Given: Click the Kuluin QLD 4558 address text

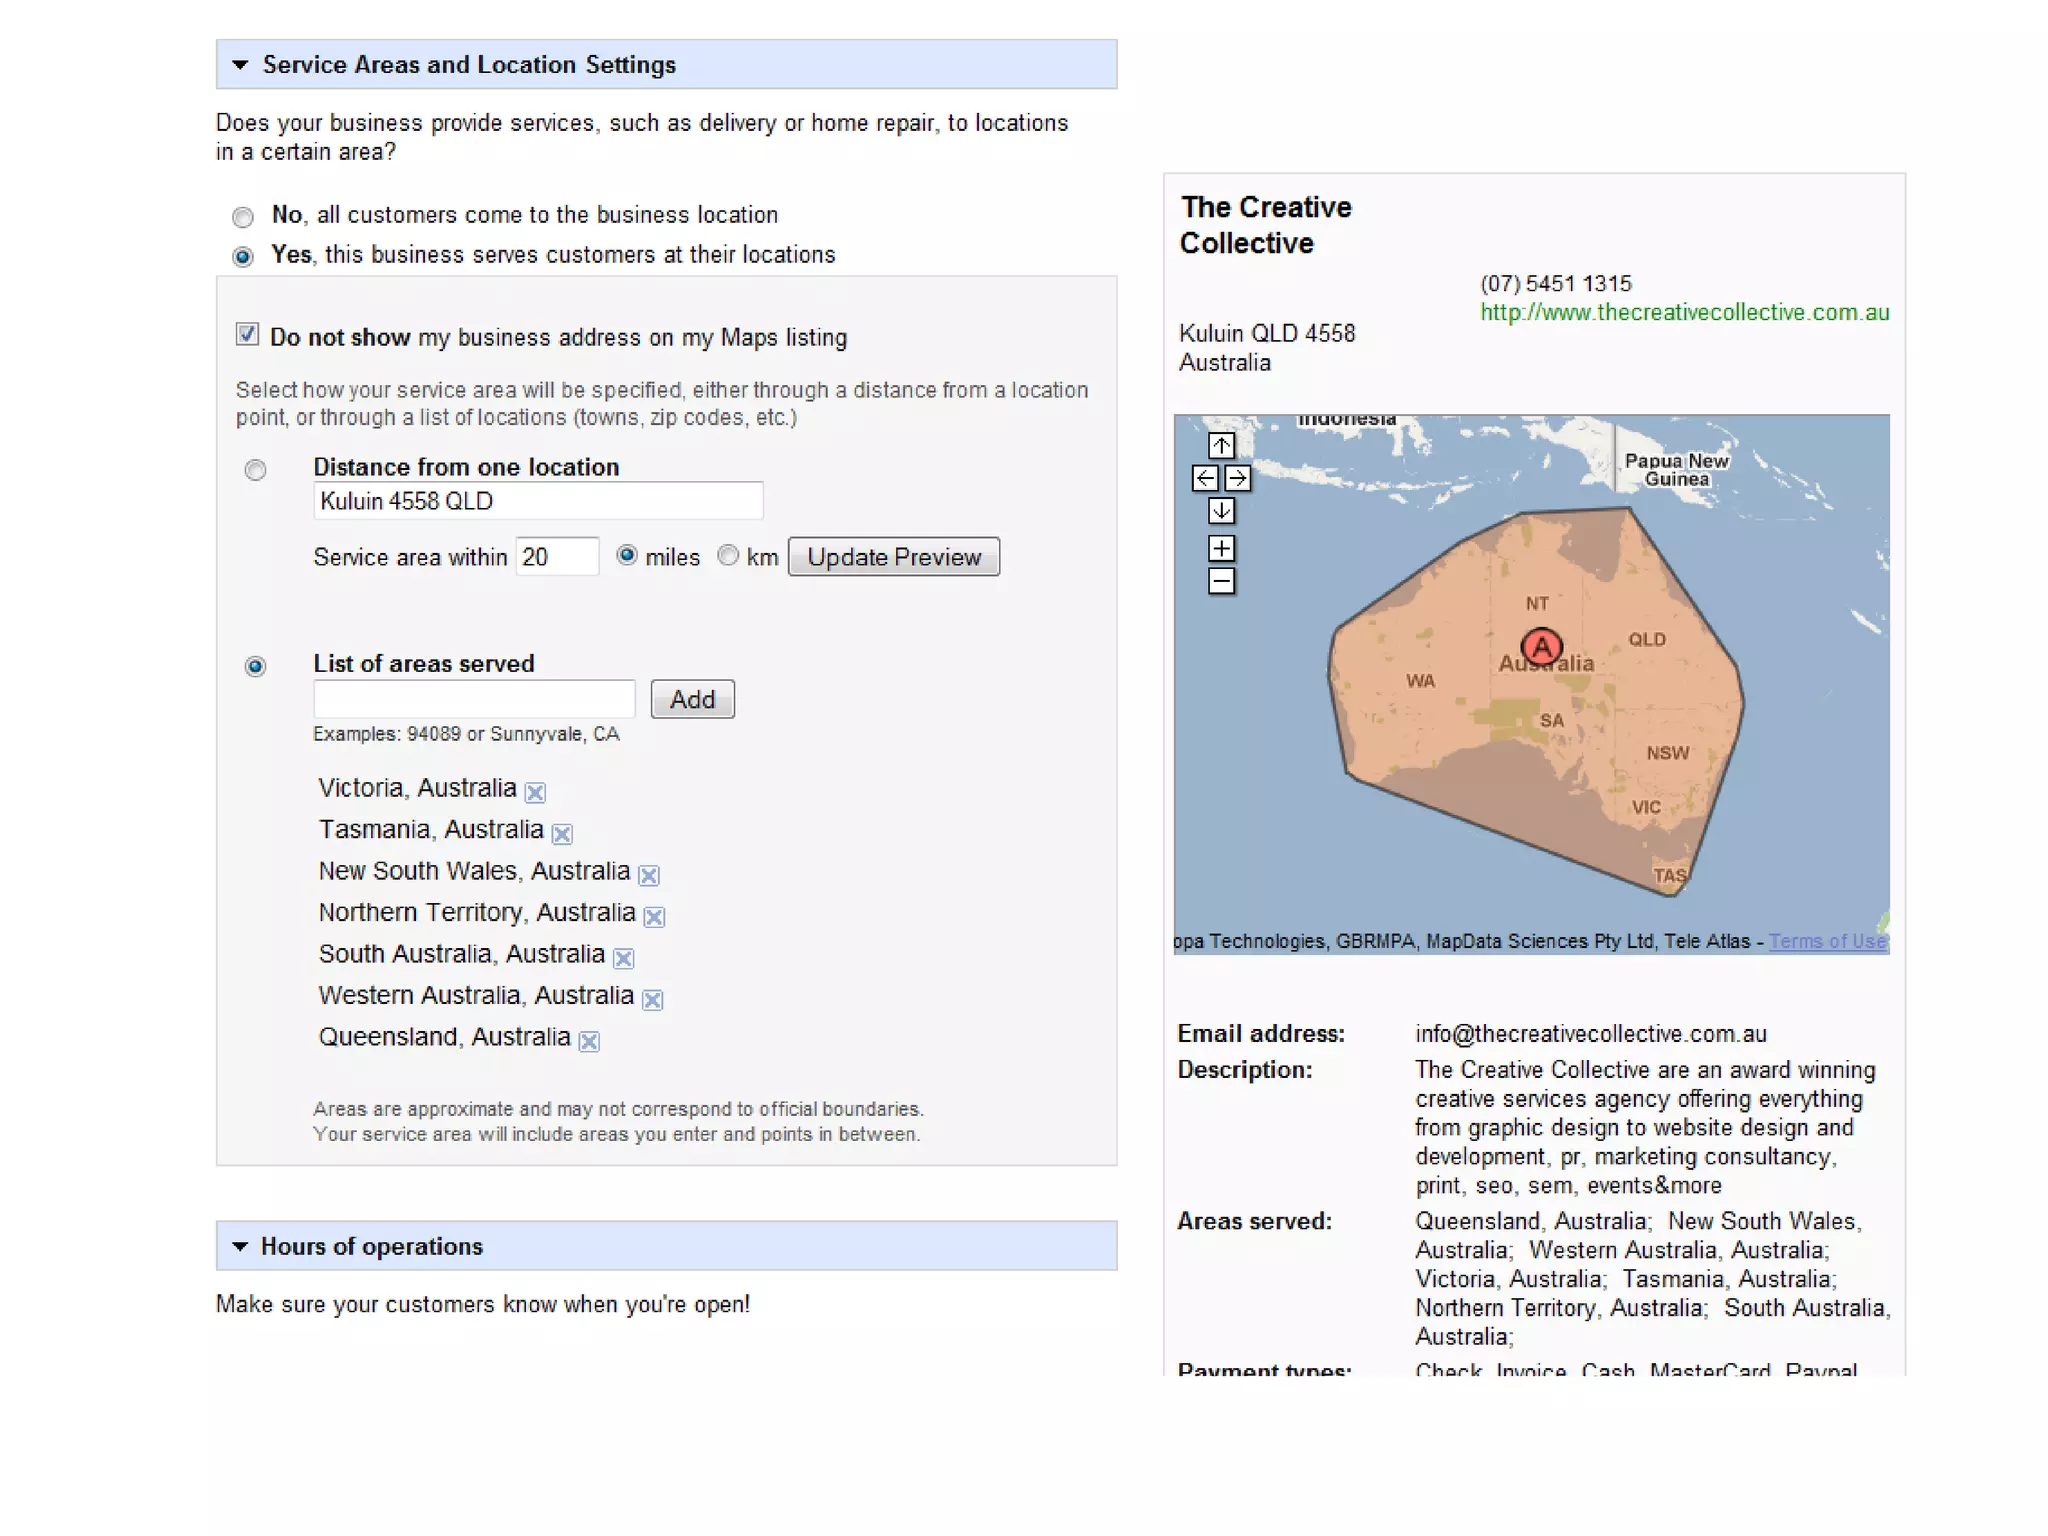Looking at the screenshot, I should (x=1267, y=334).
